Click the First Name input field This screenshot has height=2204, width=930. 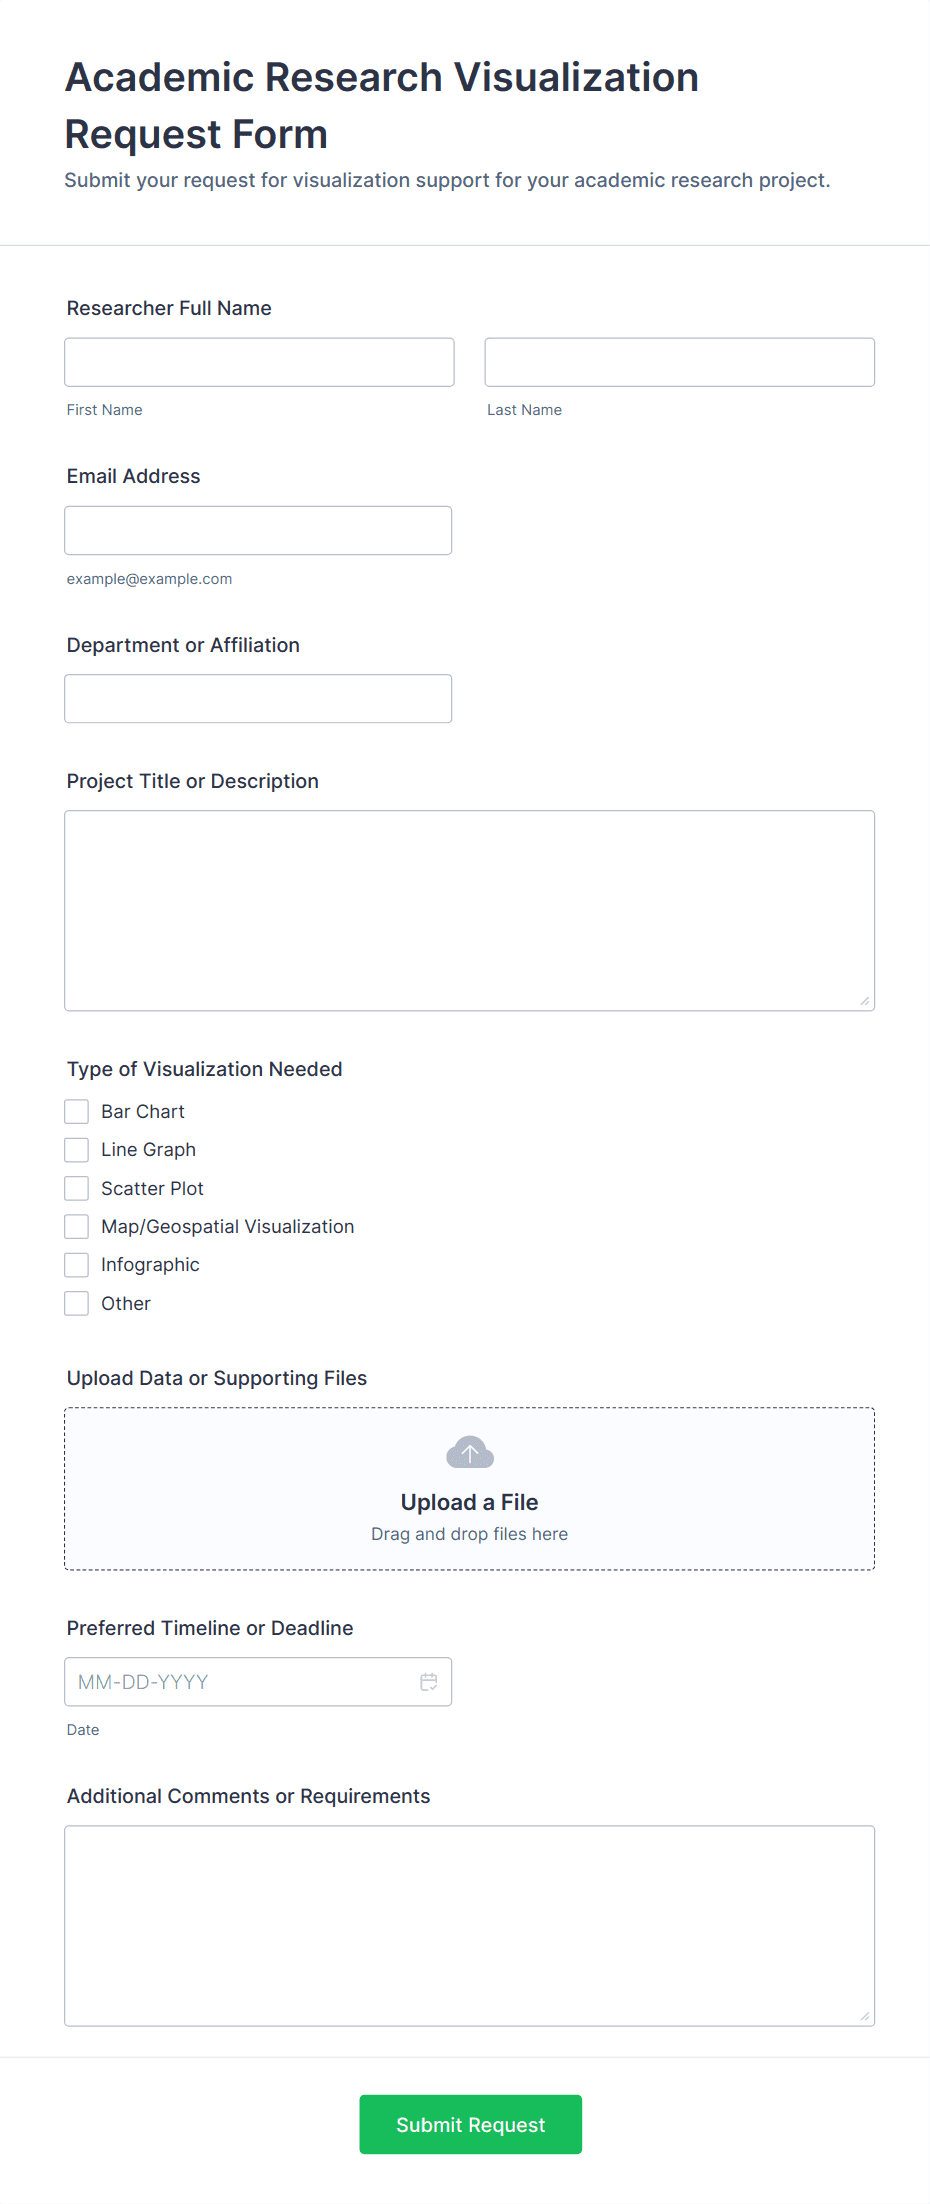pos(259,362)
